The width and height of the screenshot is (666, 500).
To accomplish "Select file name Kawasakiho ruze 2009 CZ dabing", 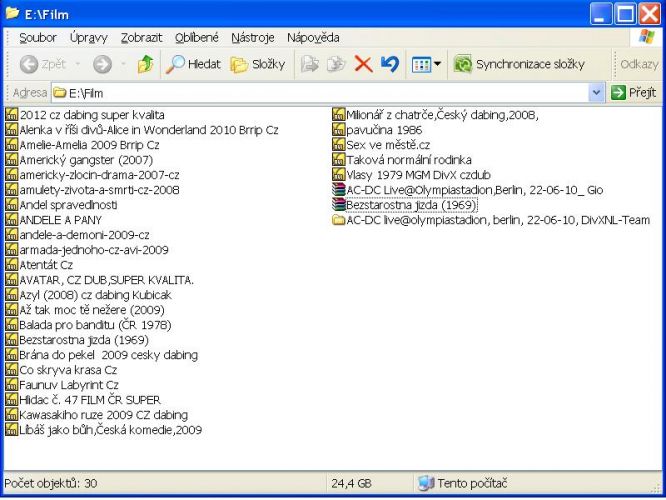I will pos(104,415).
